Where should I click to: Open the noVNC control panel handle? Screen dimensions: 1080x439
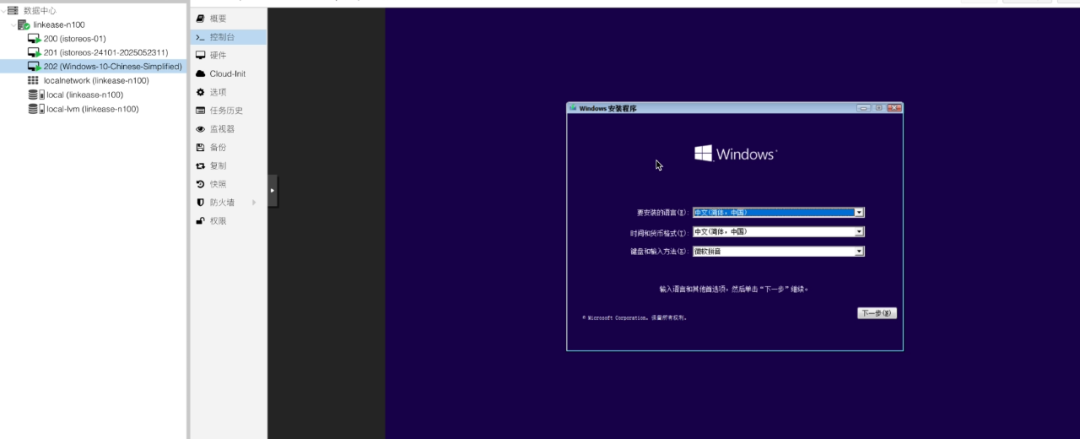tap(273, 190)
